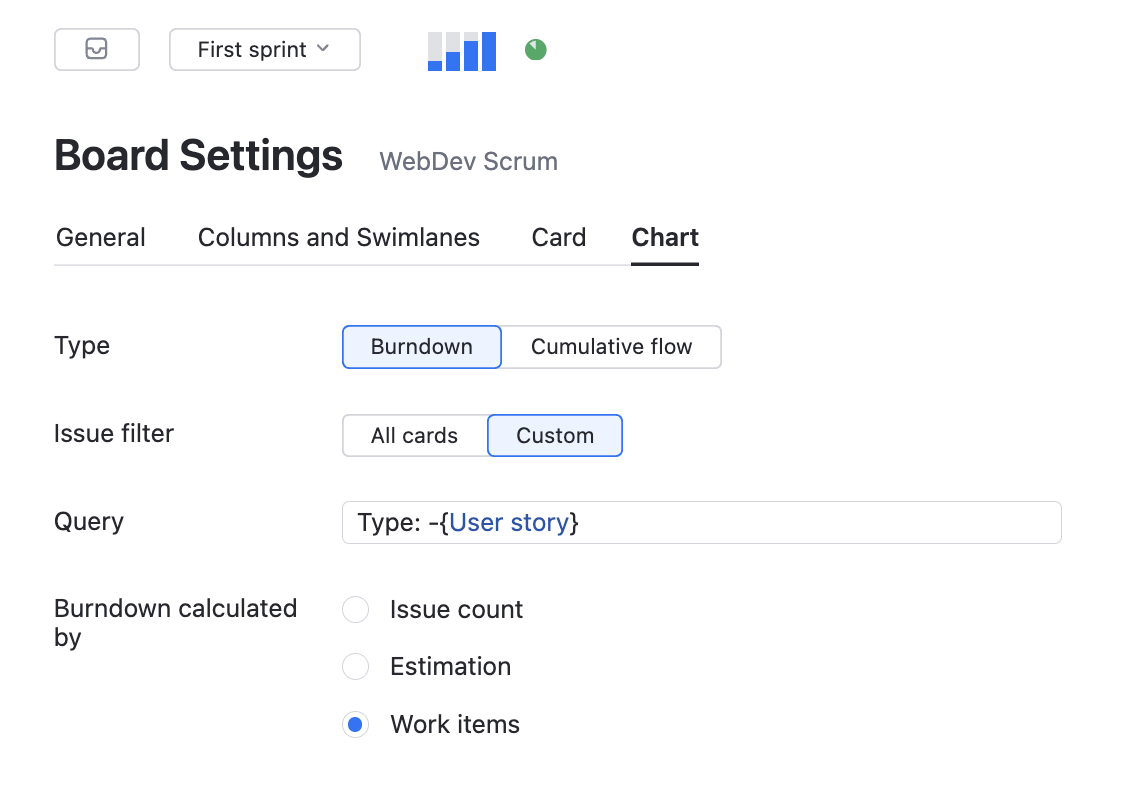Viewport: 1148px width, 808px height.
Task: Click the User story value in query
Action: [x=510, y=523]
